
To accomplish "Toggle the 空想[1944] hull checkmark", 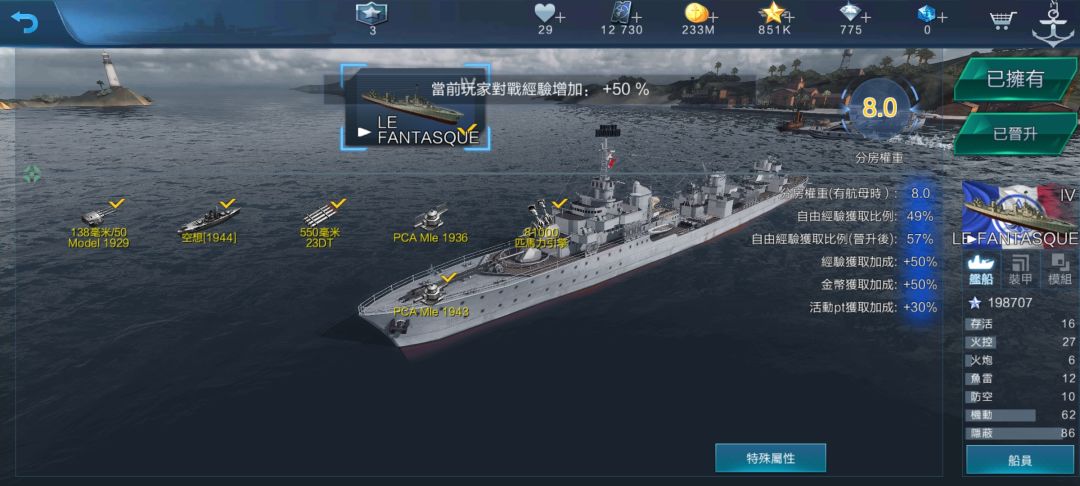I will 228,203.
